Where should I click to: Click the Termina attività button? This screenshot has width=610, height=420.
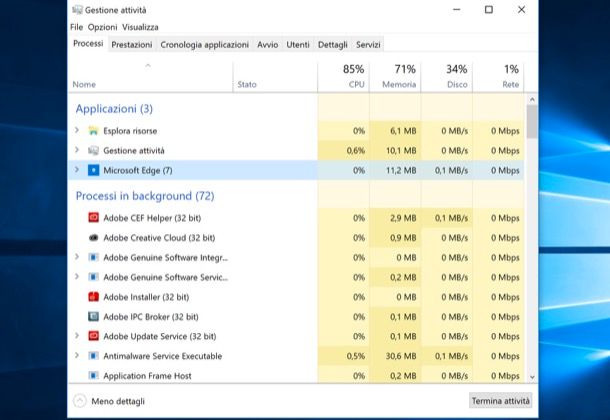point(500,401)
